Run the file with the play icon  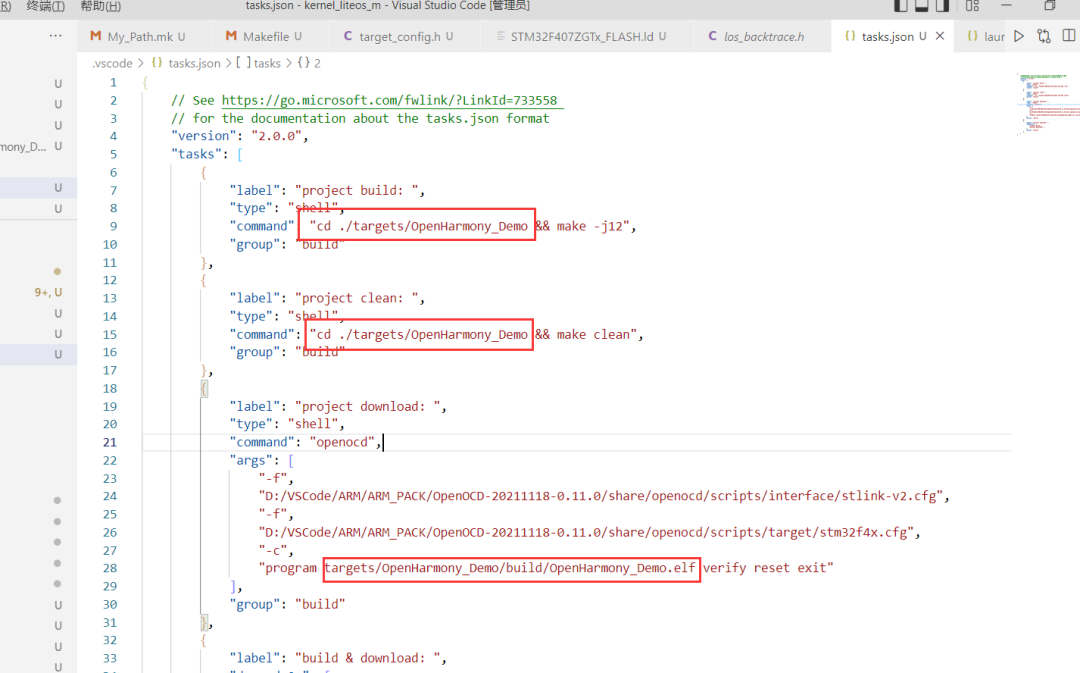(x=1019, y=36)
